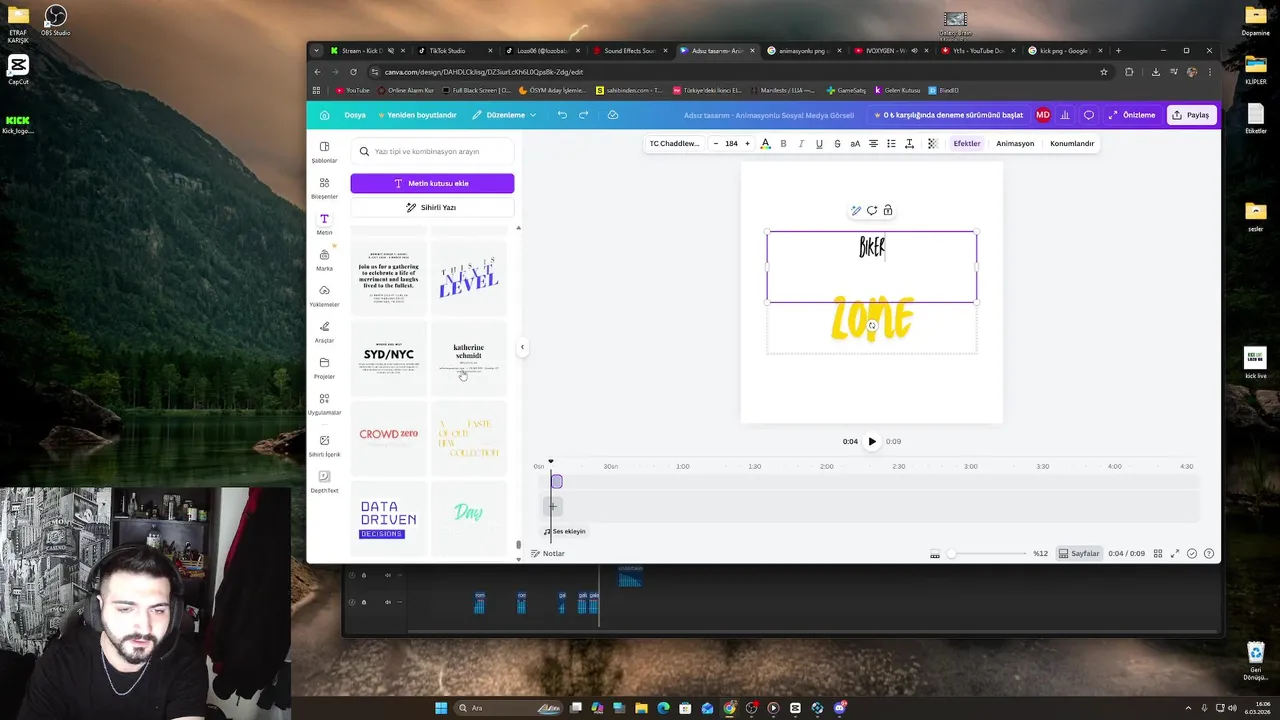Toggle italic formatting
The height and width of the screenshot is (720, 1280).
tap(801, 143)
